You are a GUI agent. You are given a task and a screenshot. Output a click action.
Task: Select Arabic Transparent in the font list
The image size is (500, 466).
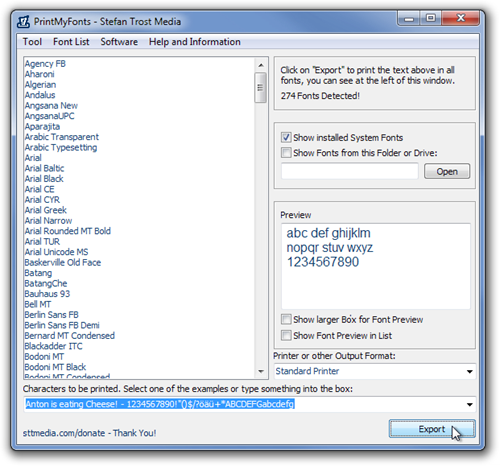click(x=62, y=137)
